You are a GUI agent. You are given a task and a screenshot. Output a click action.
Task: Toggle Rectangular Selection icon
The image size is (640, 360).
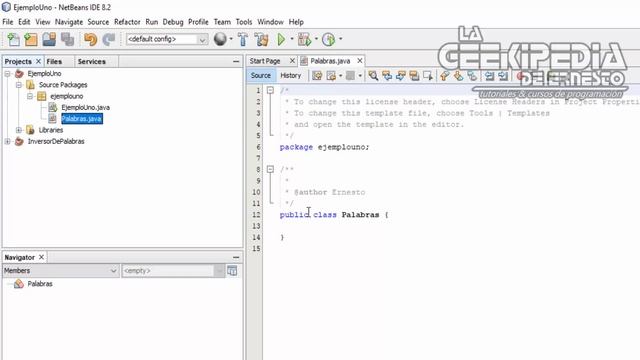[x=428, y=76]
